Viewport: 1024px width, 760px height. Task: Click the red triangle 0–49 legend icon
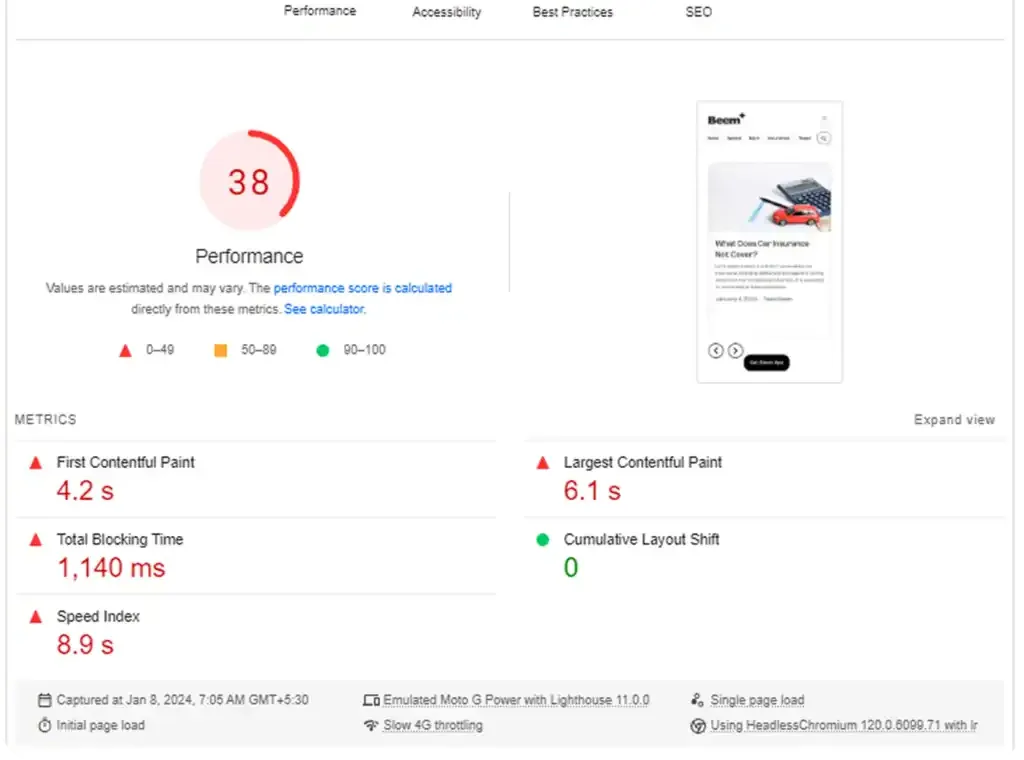[x=125, y=351]
